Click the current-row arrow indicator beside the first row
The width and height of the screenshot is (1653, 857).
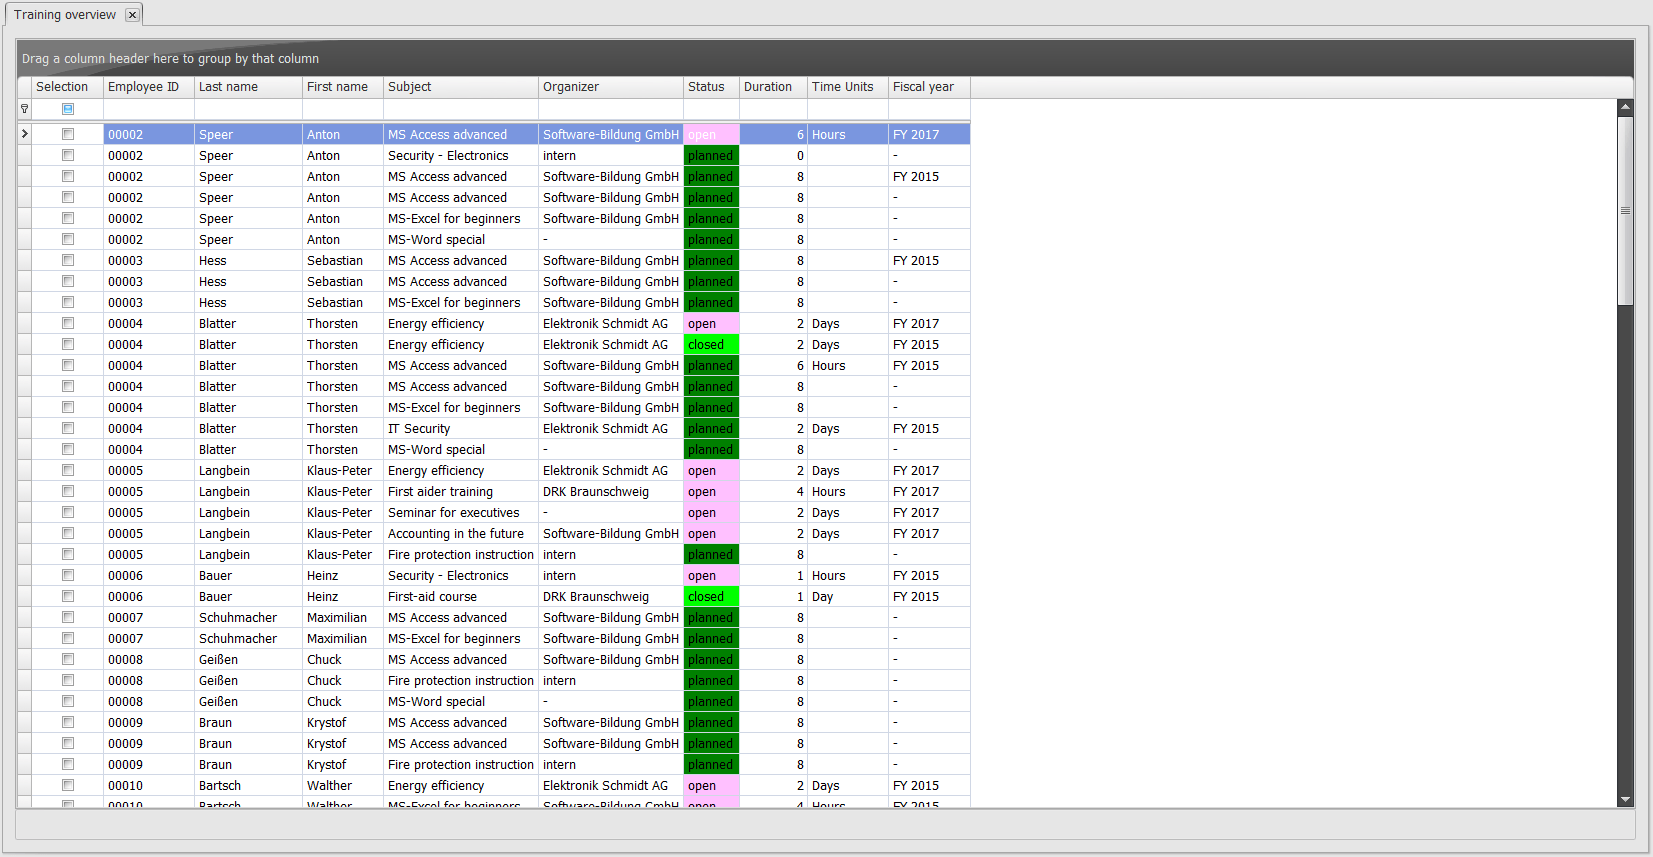point(24,134)
